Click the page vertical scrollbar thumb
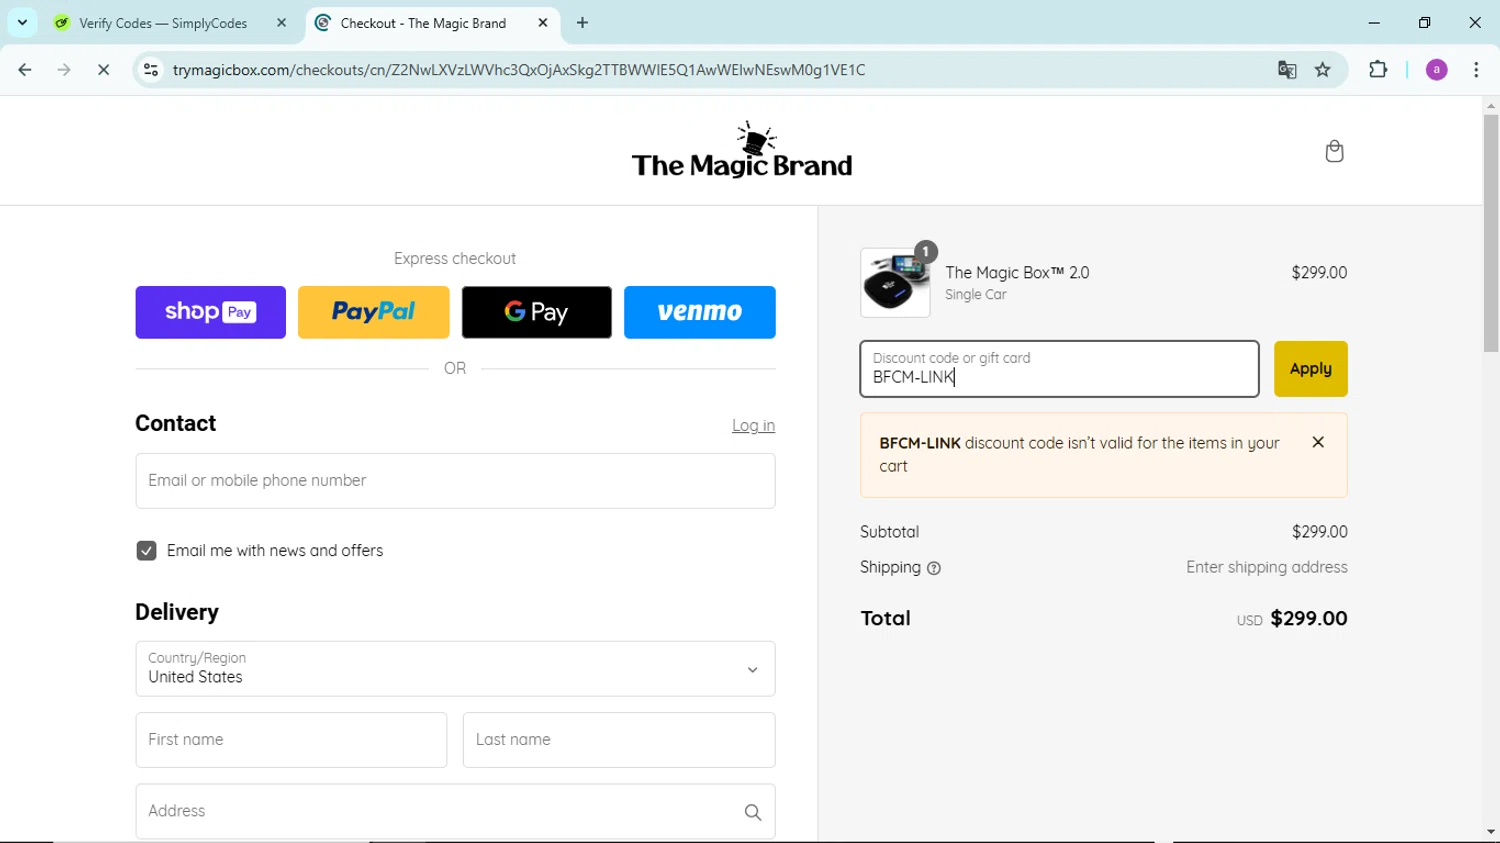 1491,233
